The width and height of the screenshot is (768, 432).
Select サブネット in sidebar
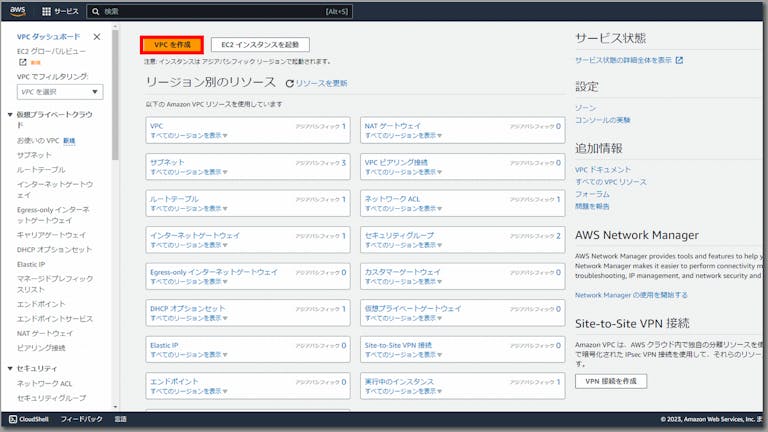click(x=34, y=155)
